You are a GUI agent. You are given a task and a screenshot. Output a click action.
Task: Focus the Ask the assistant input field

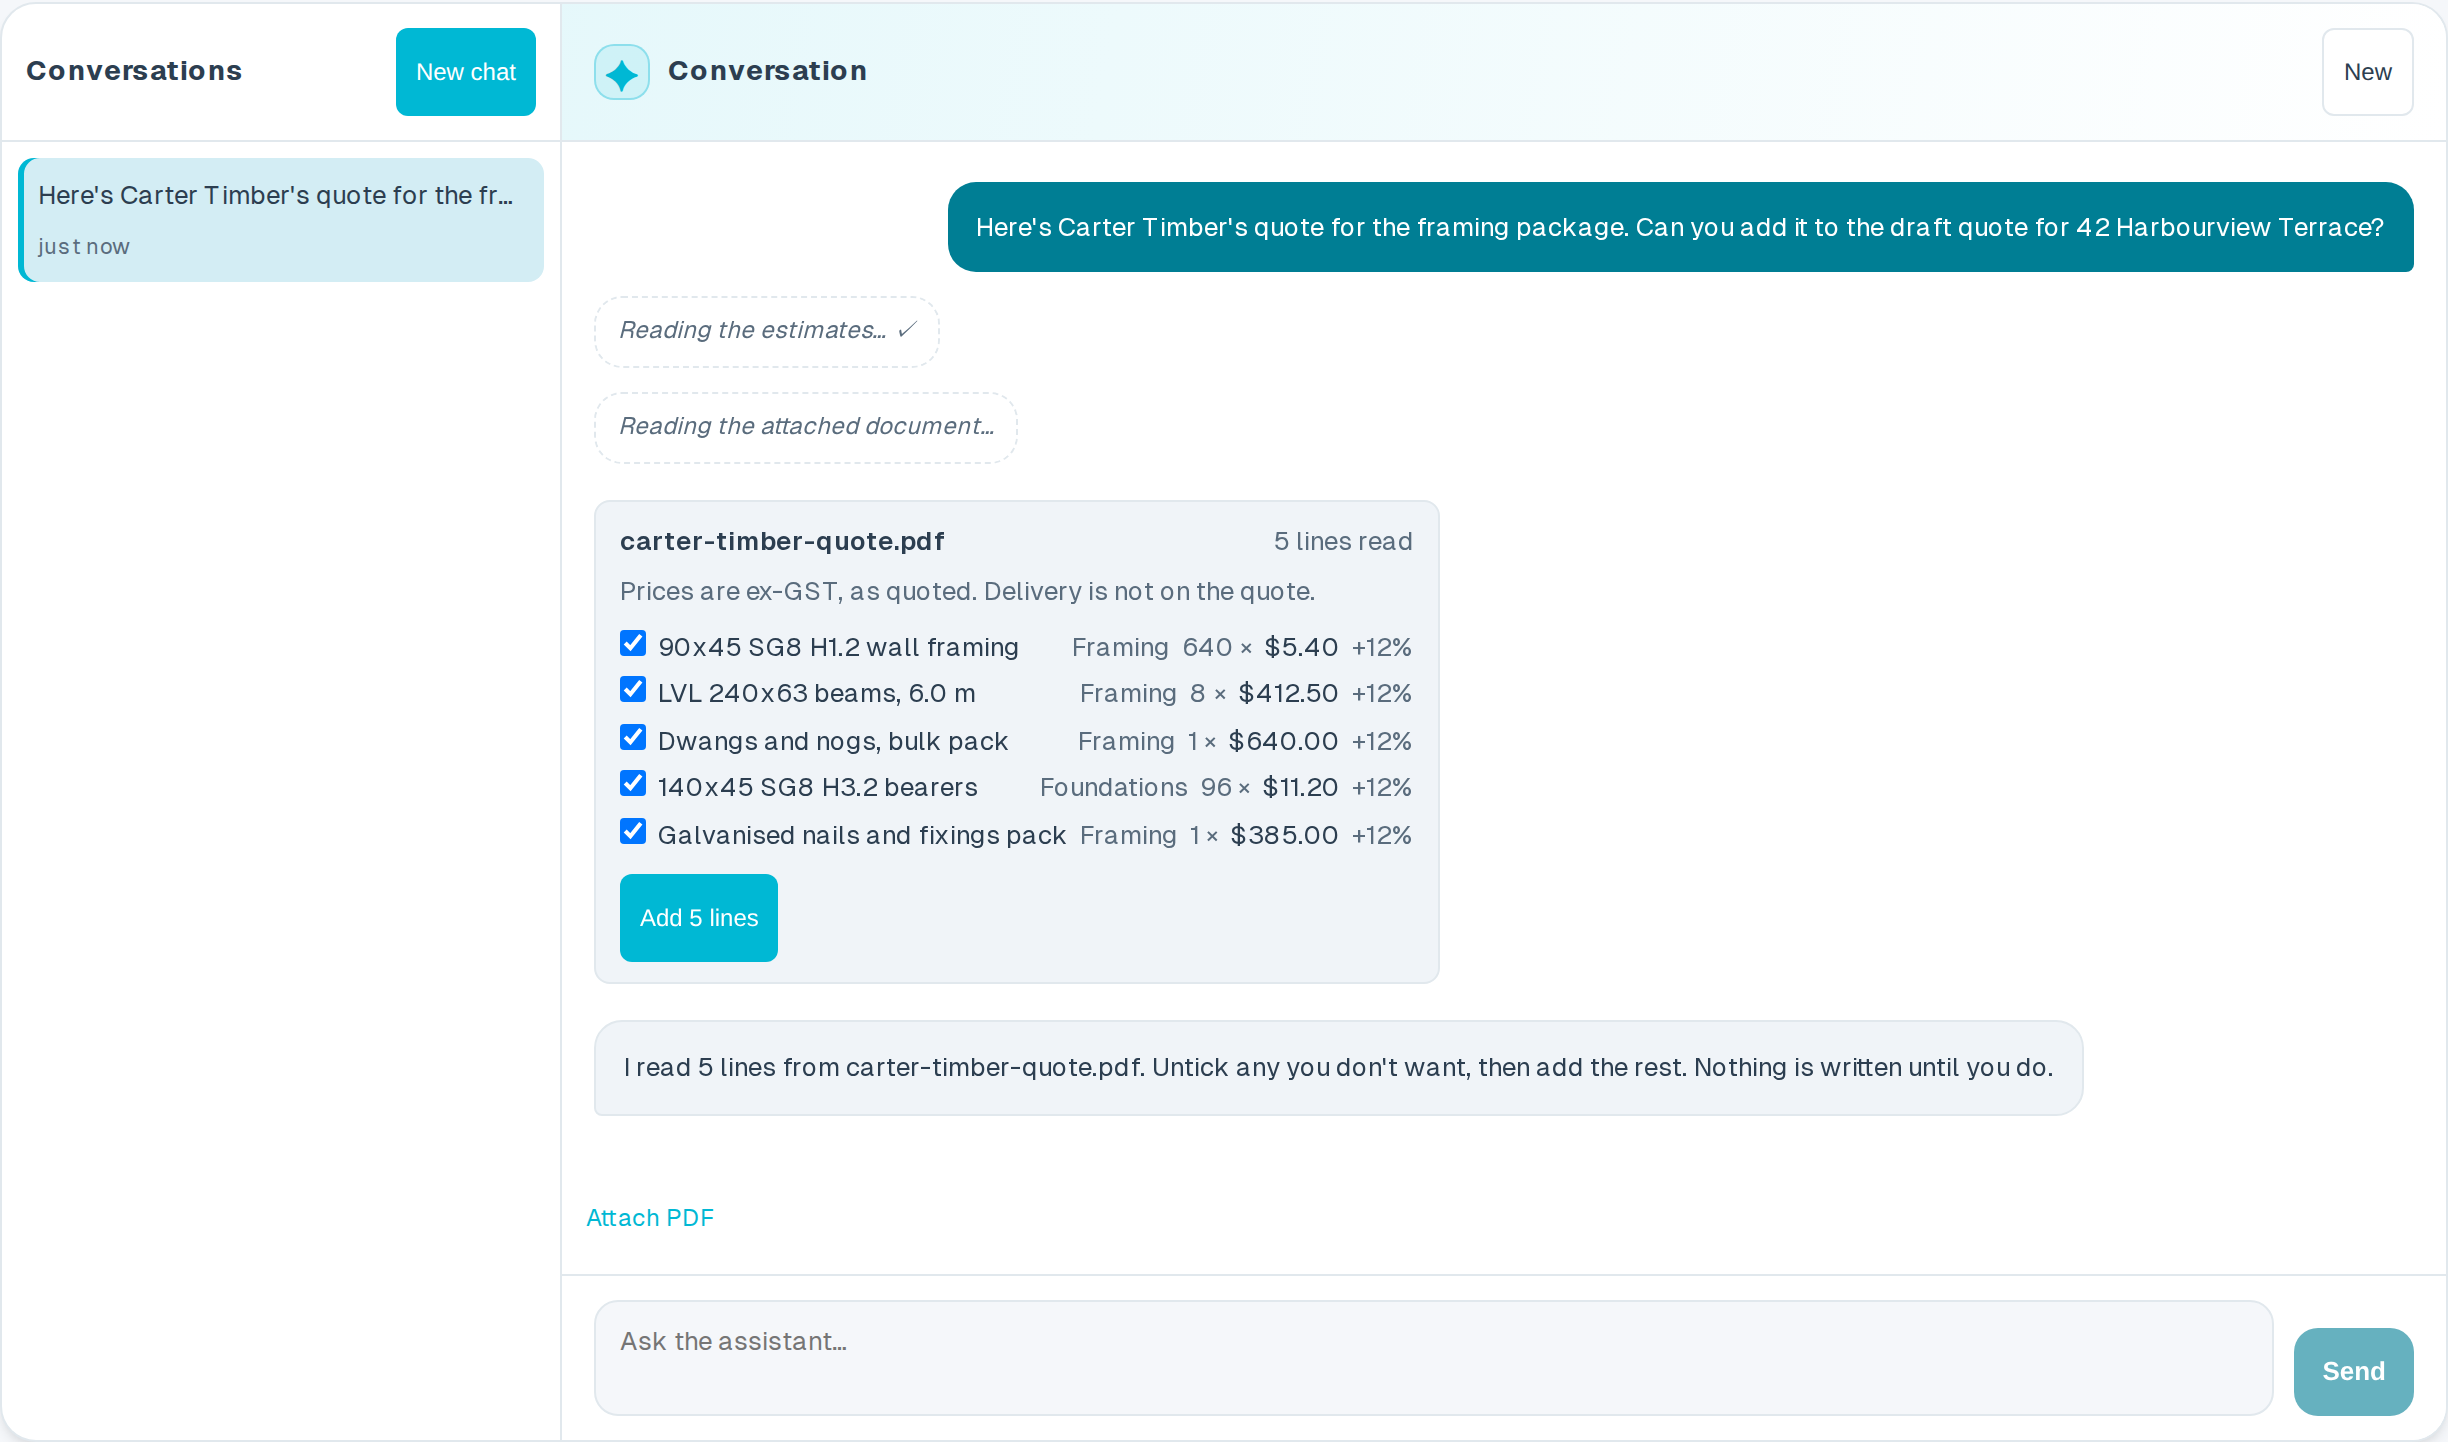coord(1433,1358)
